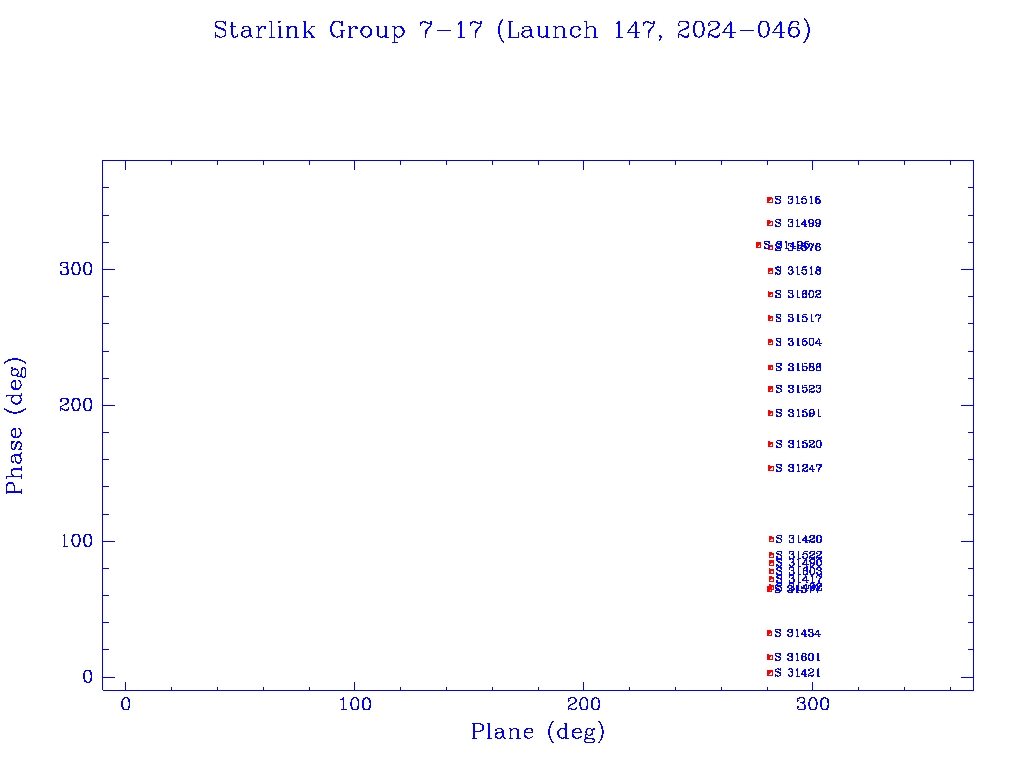Image resolution: width=1024 pixels, height=768 pixels.
Task: Click the red marker beside S 31247
Action: 771,468
